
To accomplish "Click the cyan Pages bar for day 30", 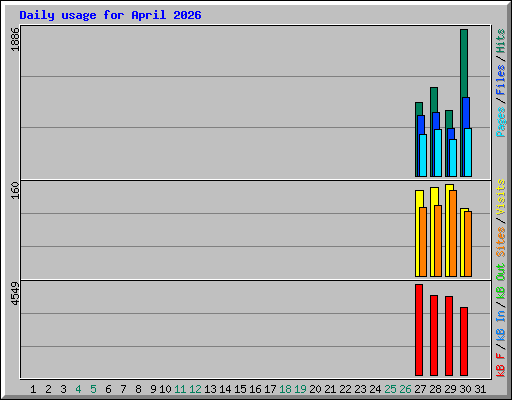I will (x=468, y=152).
